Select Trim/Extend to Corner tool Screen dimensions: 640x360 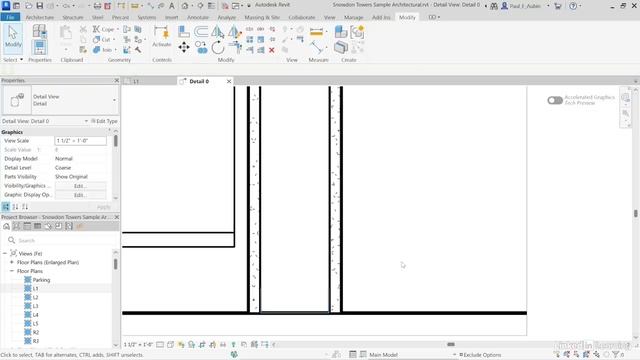point(235,47)
